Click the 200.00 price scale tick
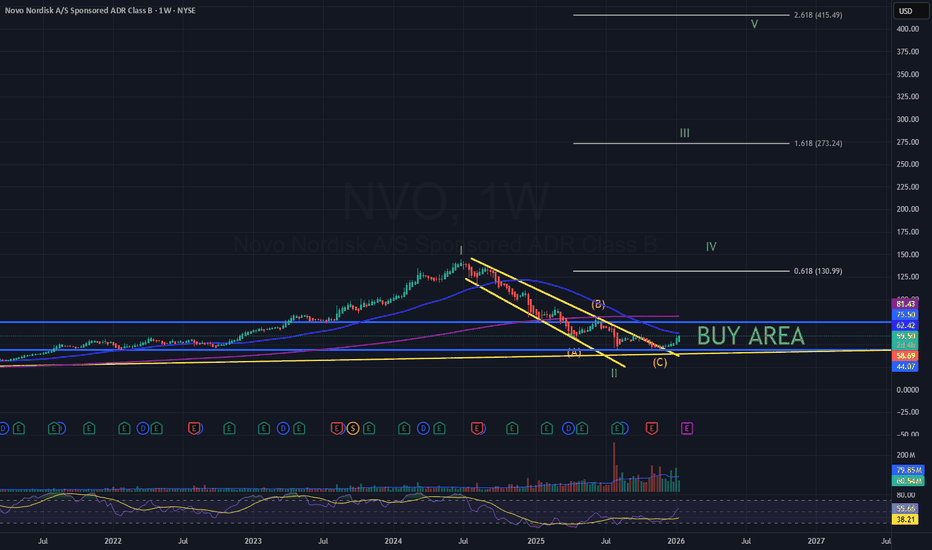The width and height of the screenshot is (932, 550). click(908, 209)
